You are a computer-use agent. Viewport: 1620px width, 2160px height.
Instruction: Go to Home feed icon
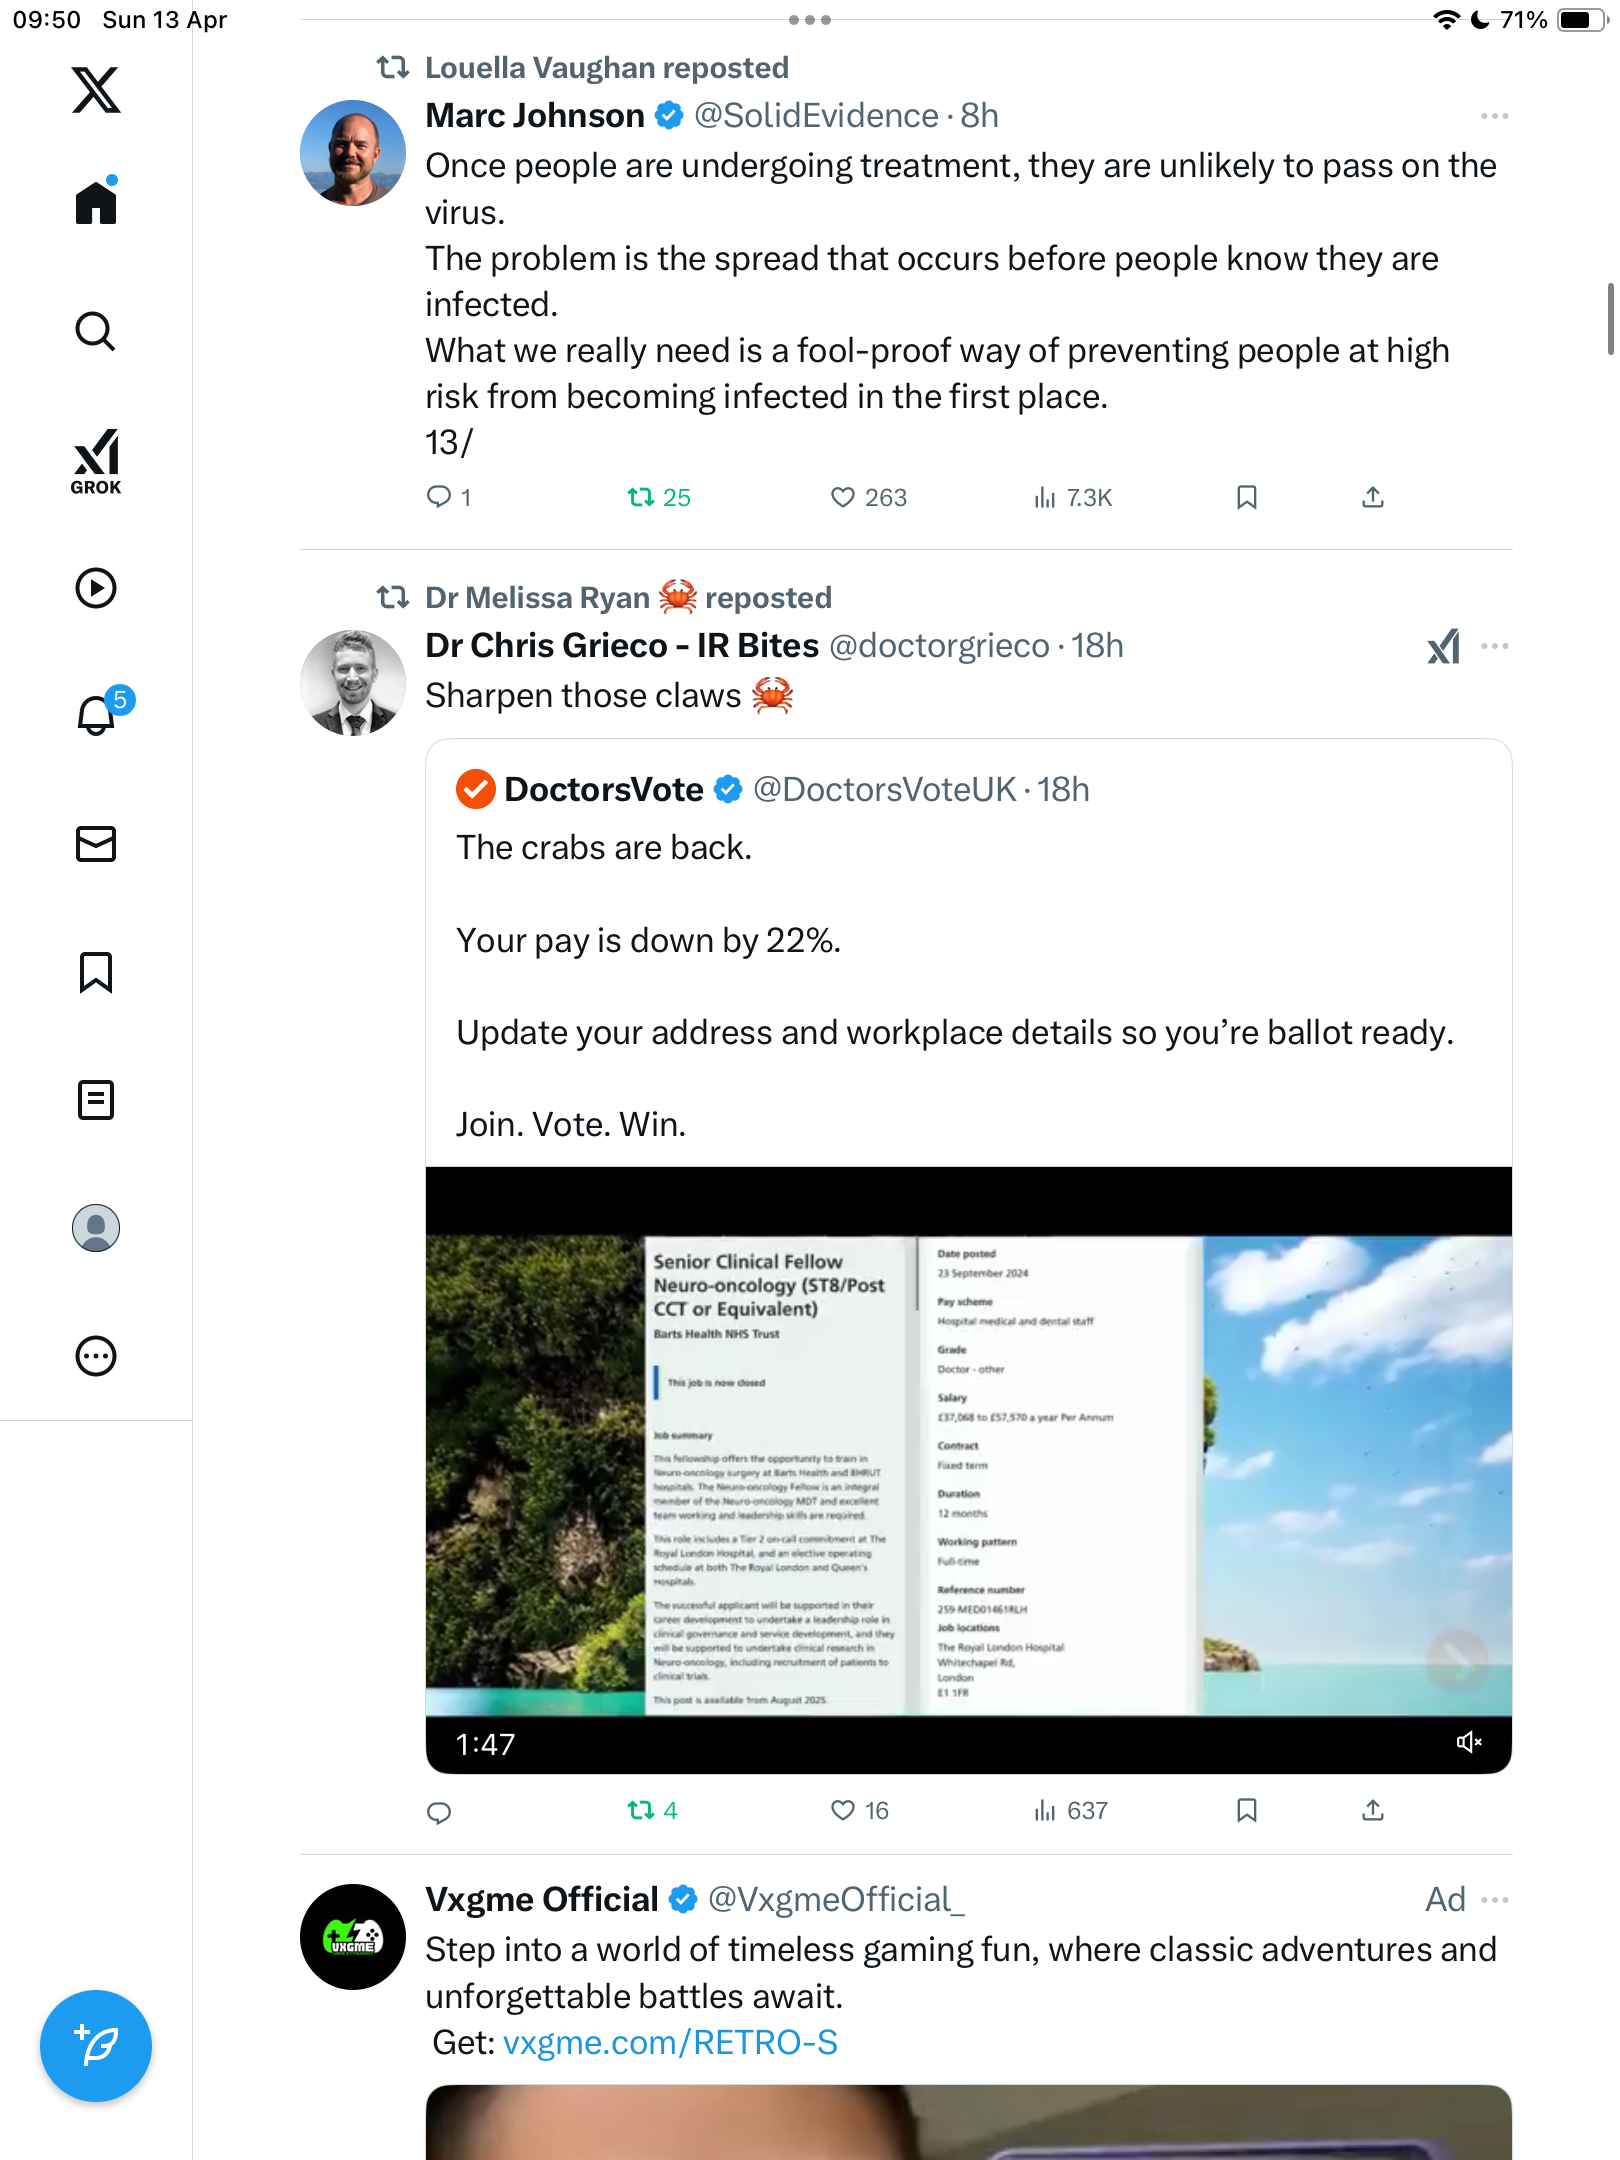96,202
